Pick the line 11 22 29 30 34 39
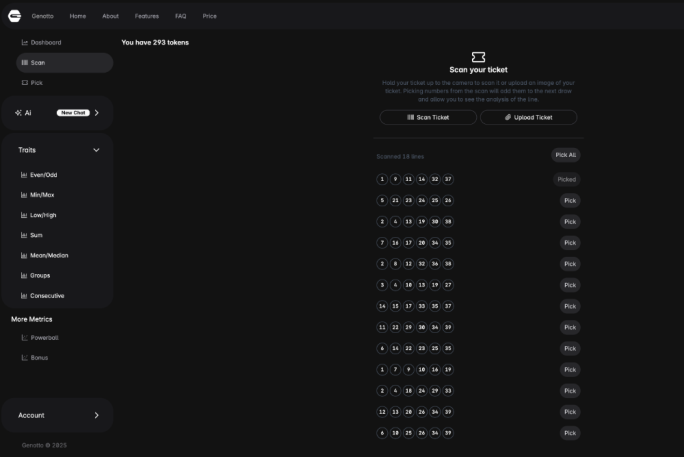The height and width of the screenshot is (457, 684). [570, 327]
